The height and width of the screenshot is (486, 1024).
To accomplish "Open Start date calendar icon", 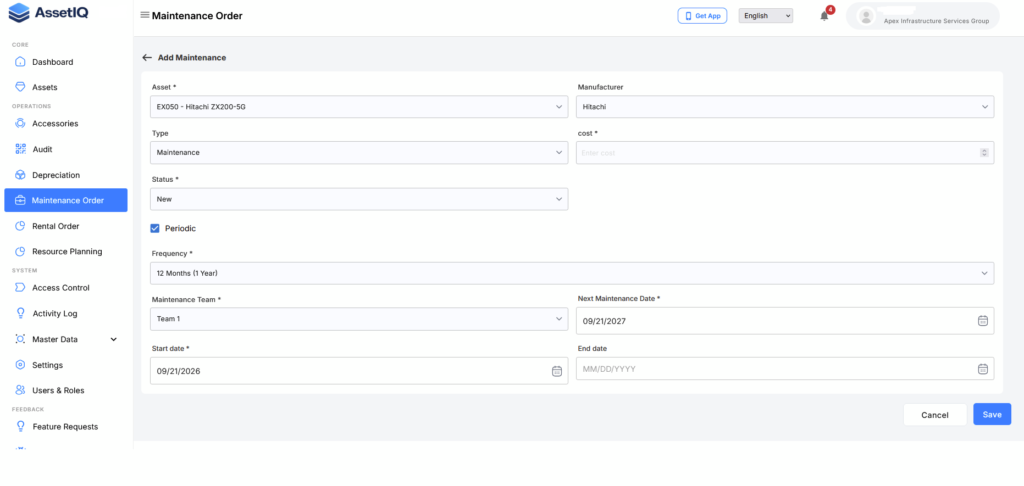I will click(557, 371).
